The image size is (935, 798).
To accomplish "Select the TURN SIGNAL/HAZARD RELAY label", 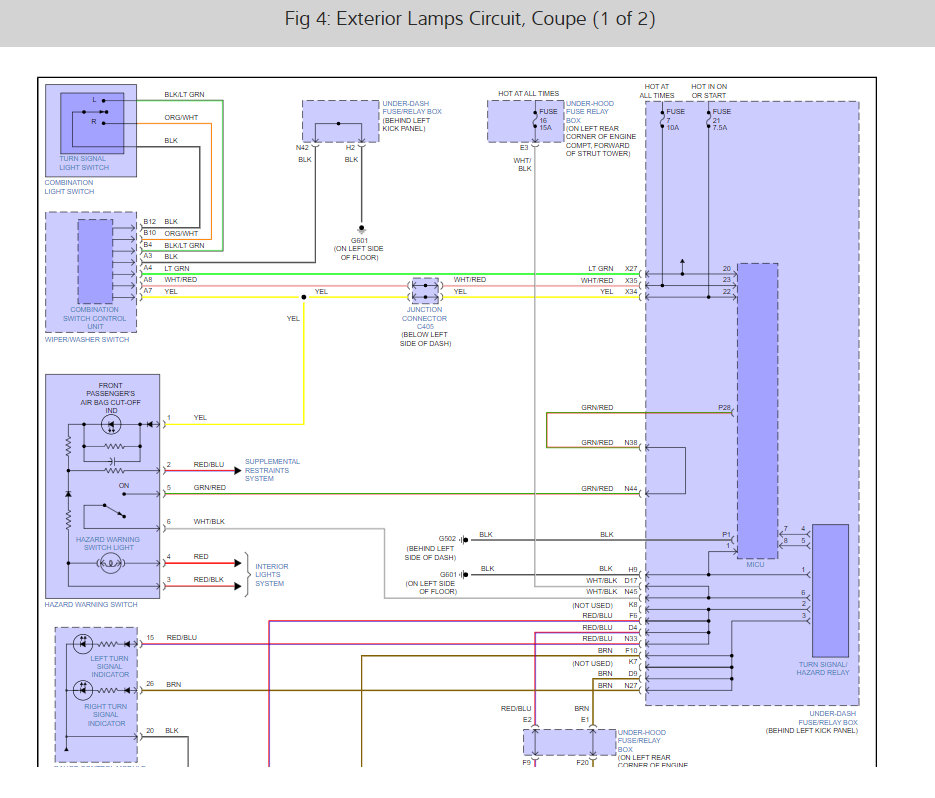I will point(823,668).
